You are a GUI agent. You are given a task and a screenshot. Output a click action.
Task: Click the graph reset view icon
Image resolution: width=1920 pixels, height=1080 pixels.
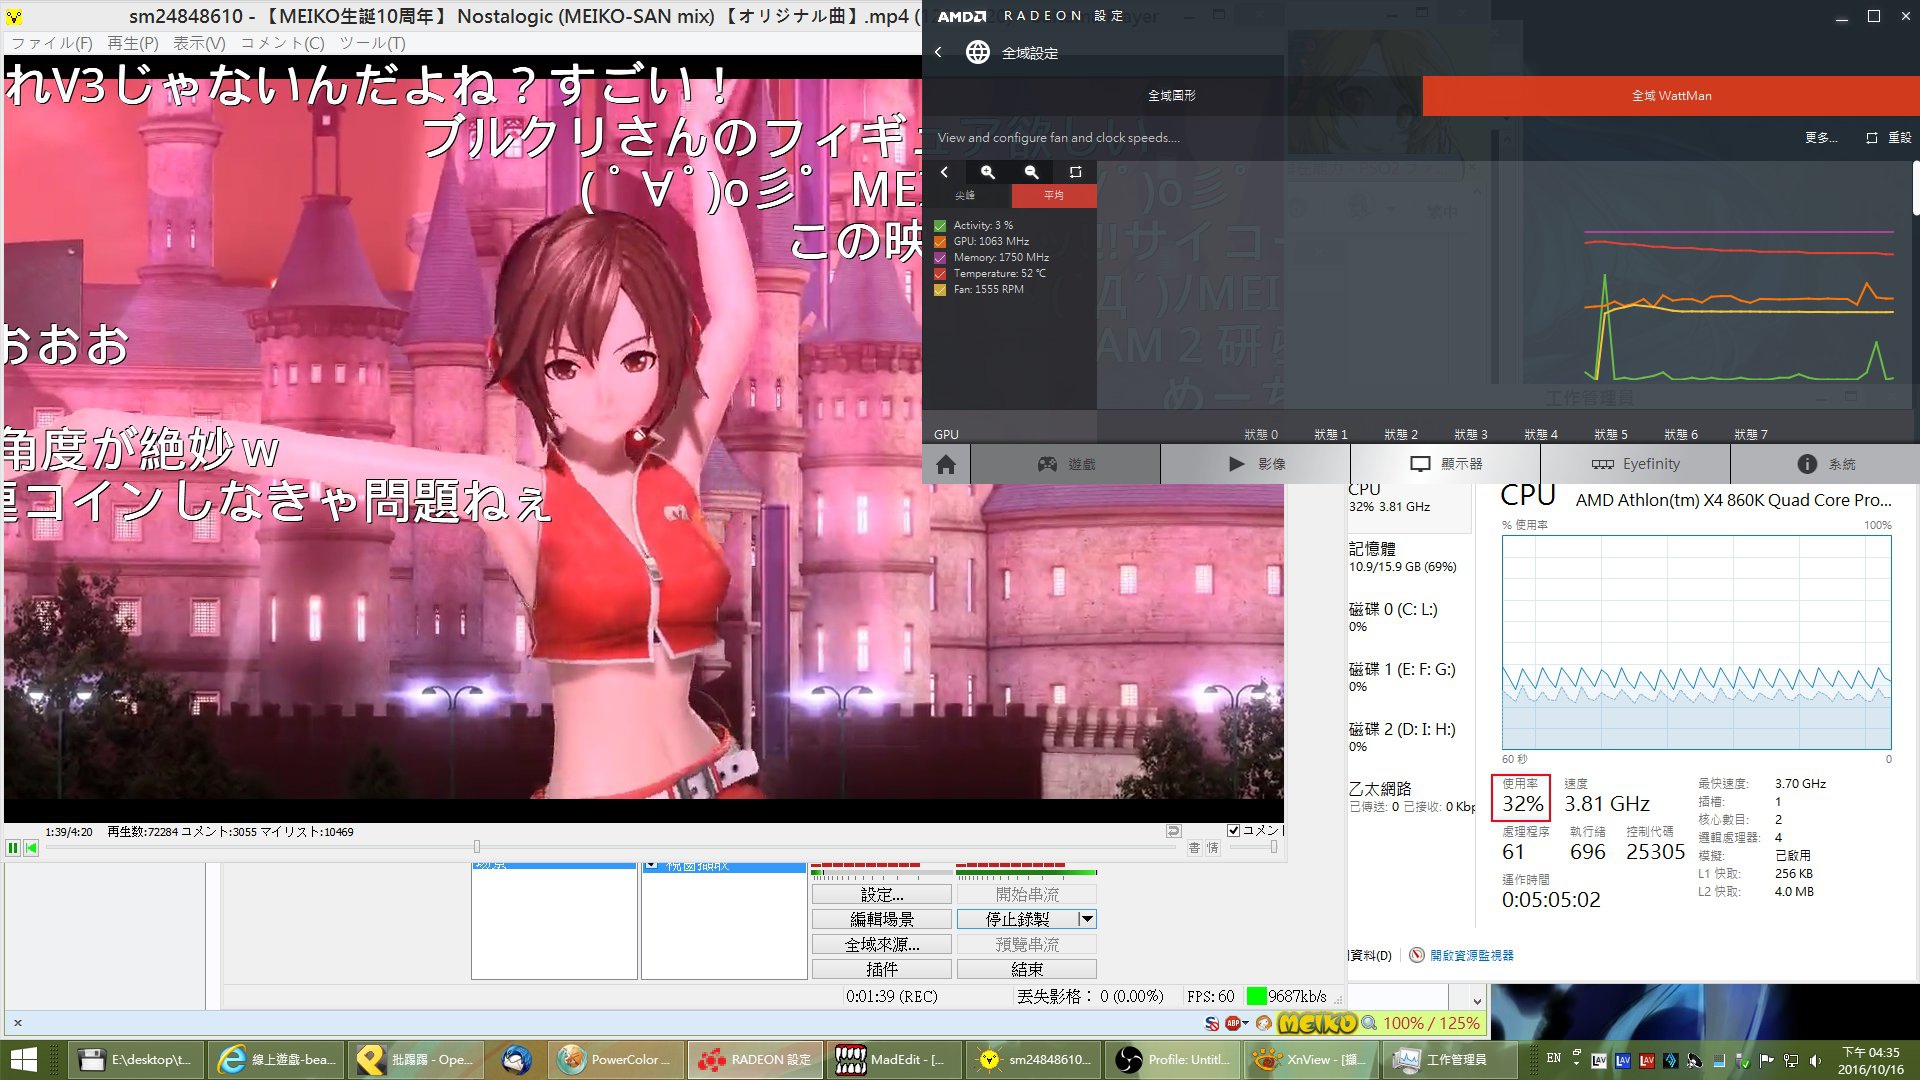click(1075, 172)
